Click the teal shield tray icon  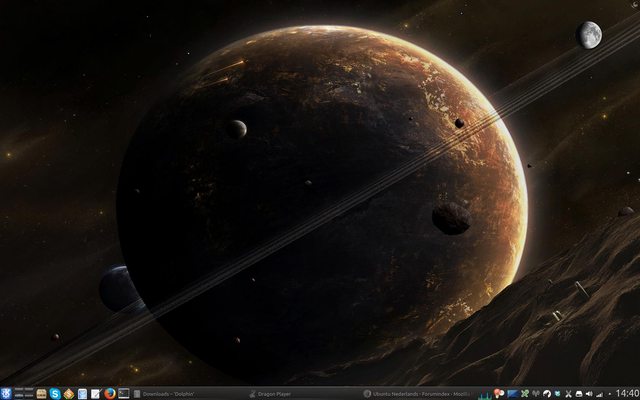[x=558, y=393]
